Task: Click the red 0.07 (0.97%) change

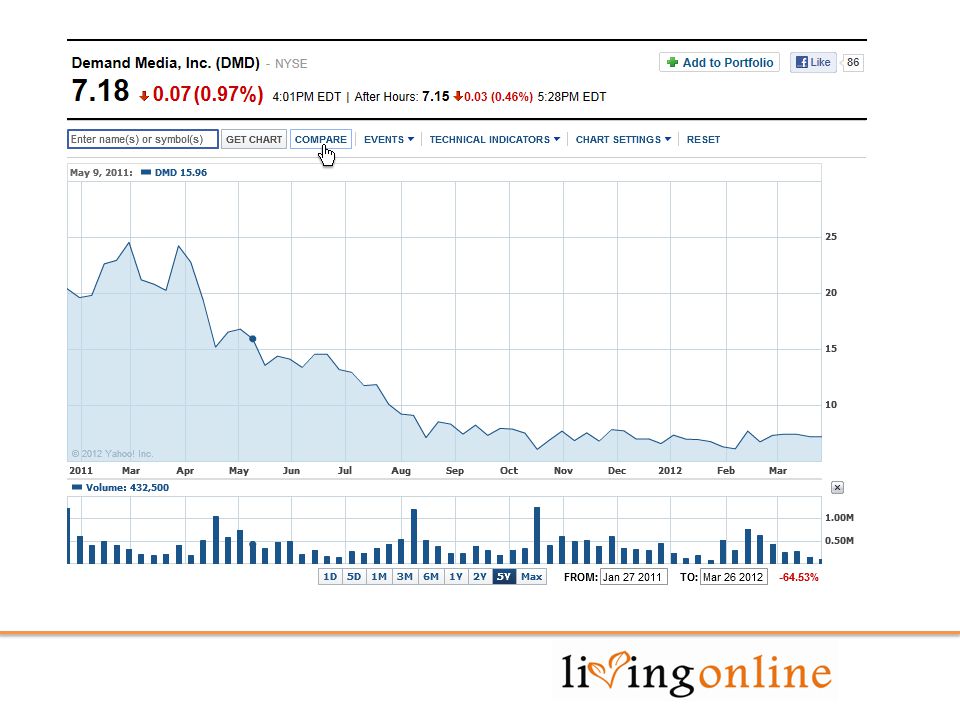Action: [x=201, y=94]
